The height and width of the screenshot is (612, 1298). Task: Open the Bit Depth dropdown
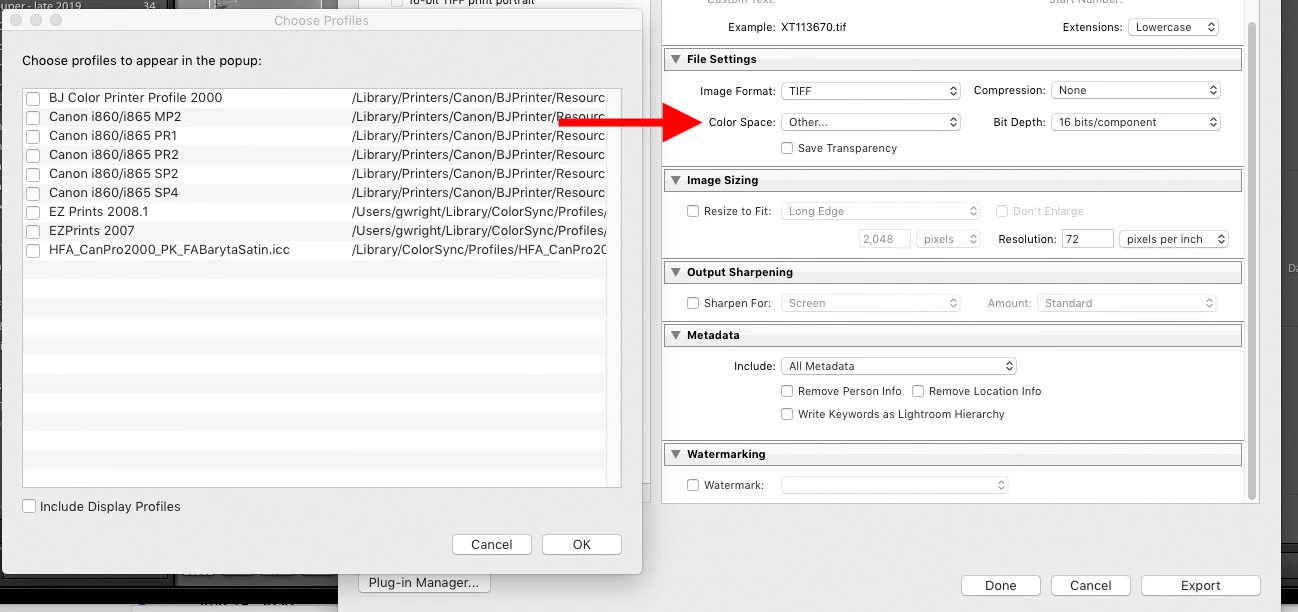(x=1136, y=122)
